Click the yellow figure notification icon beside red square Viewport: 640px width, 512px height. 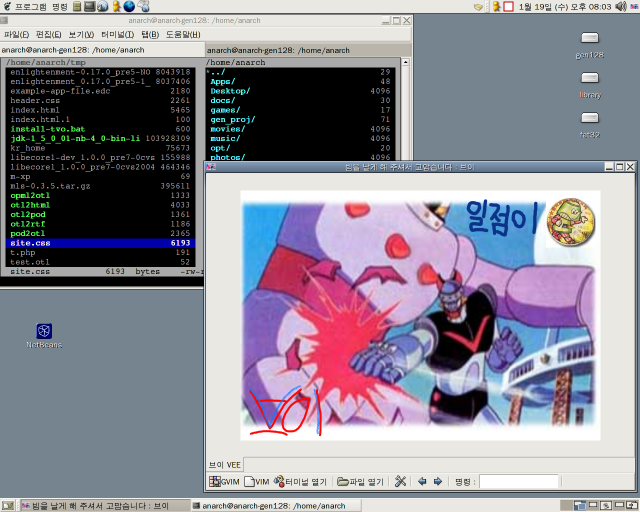496,7
